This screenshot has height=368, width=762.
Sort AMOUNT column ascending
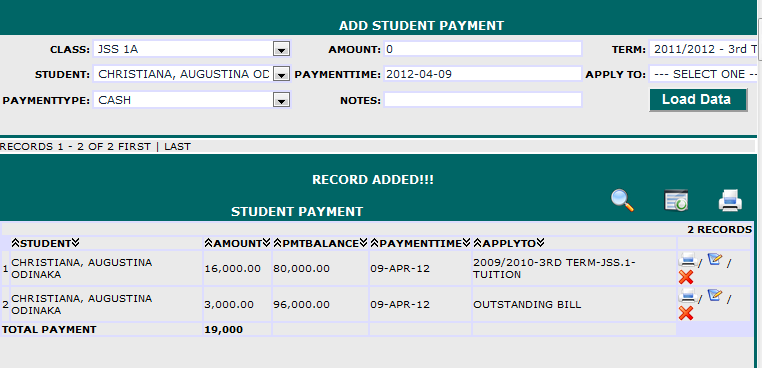[x=209, y=243]
